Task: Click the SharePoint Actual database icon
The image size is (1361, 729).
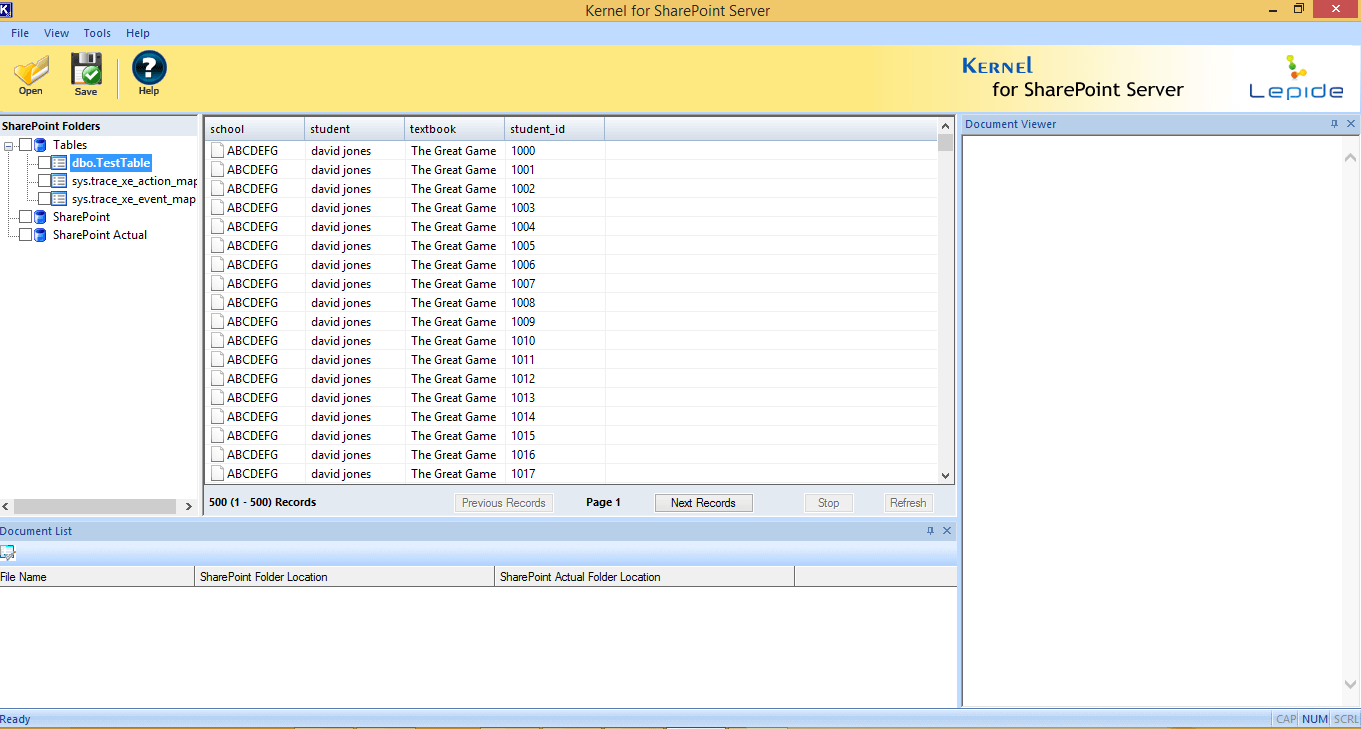Action: 40,235
